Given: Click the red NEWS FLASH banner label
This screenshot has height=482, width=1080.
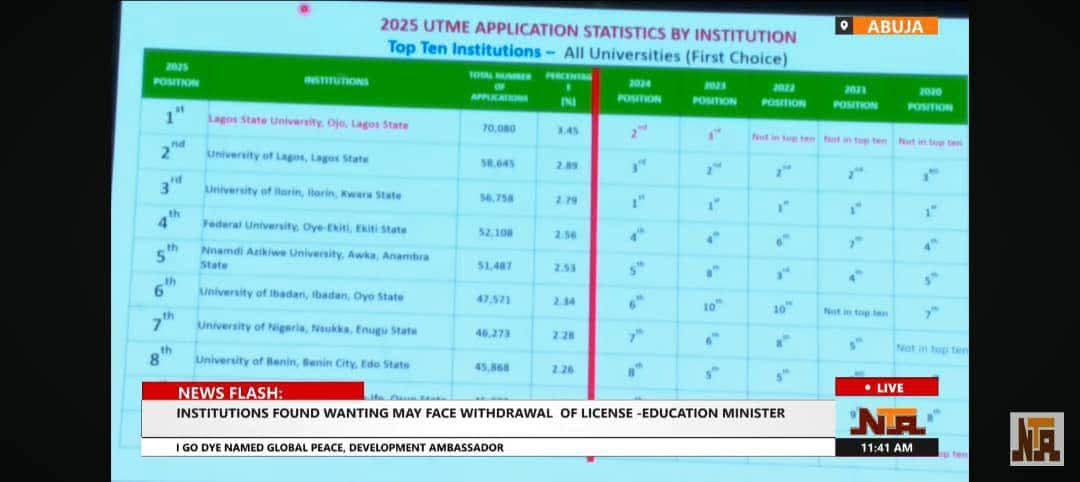Looking at the screenshot, I should click(x=252, y=392).
